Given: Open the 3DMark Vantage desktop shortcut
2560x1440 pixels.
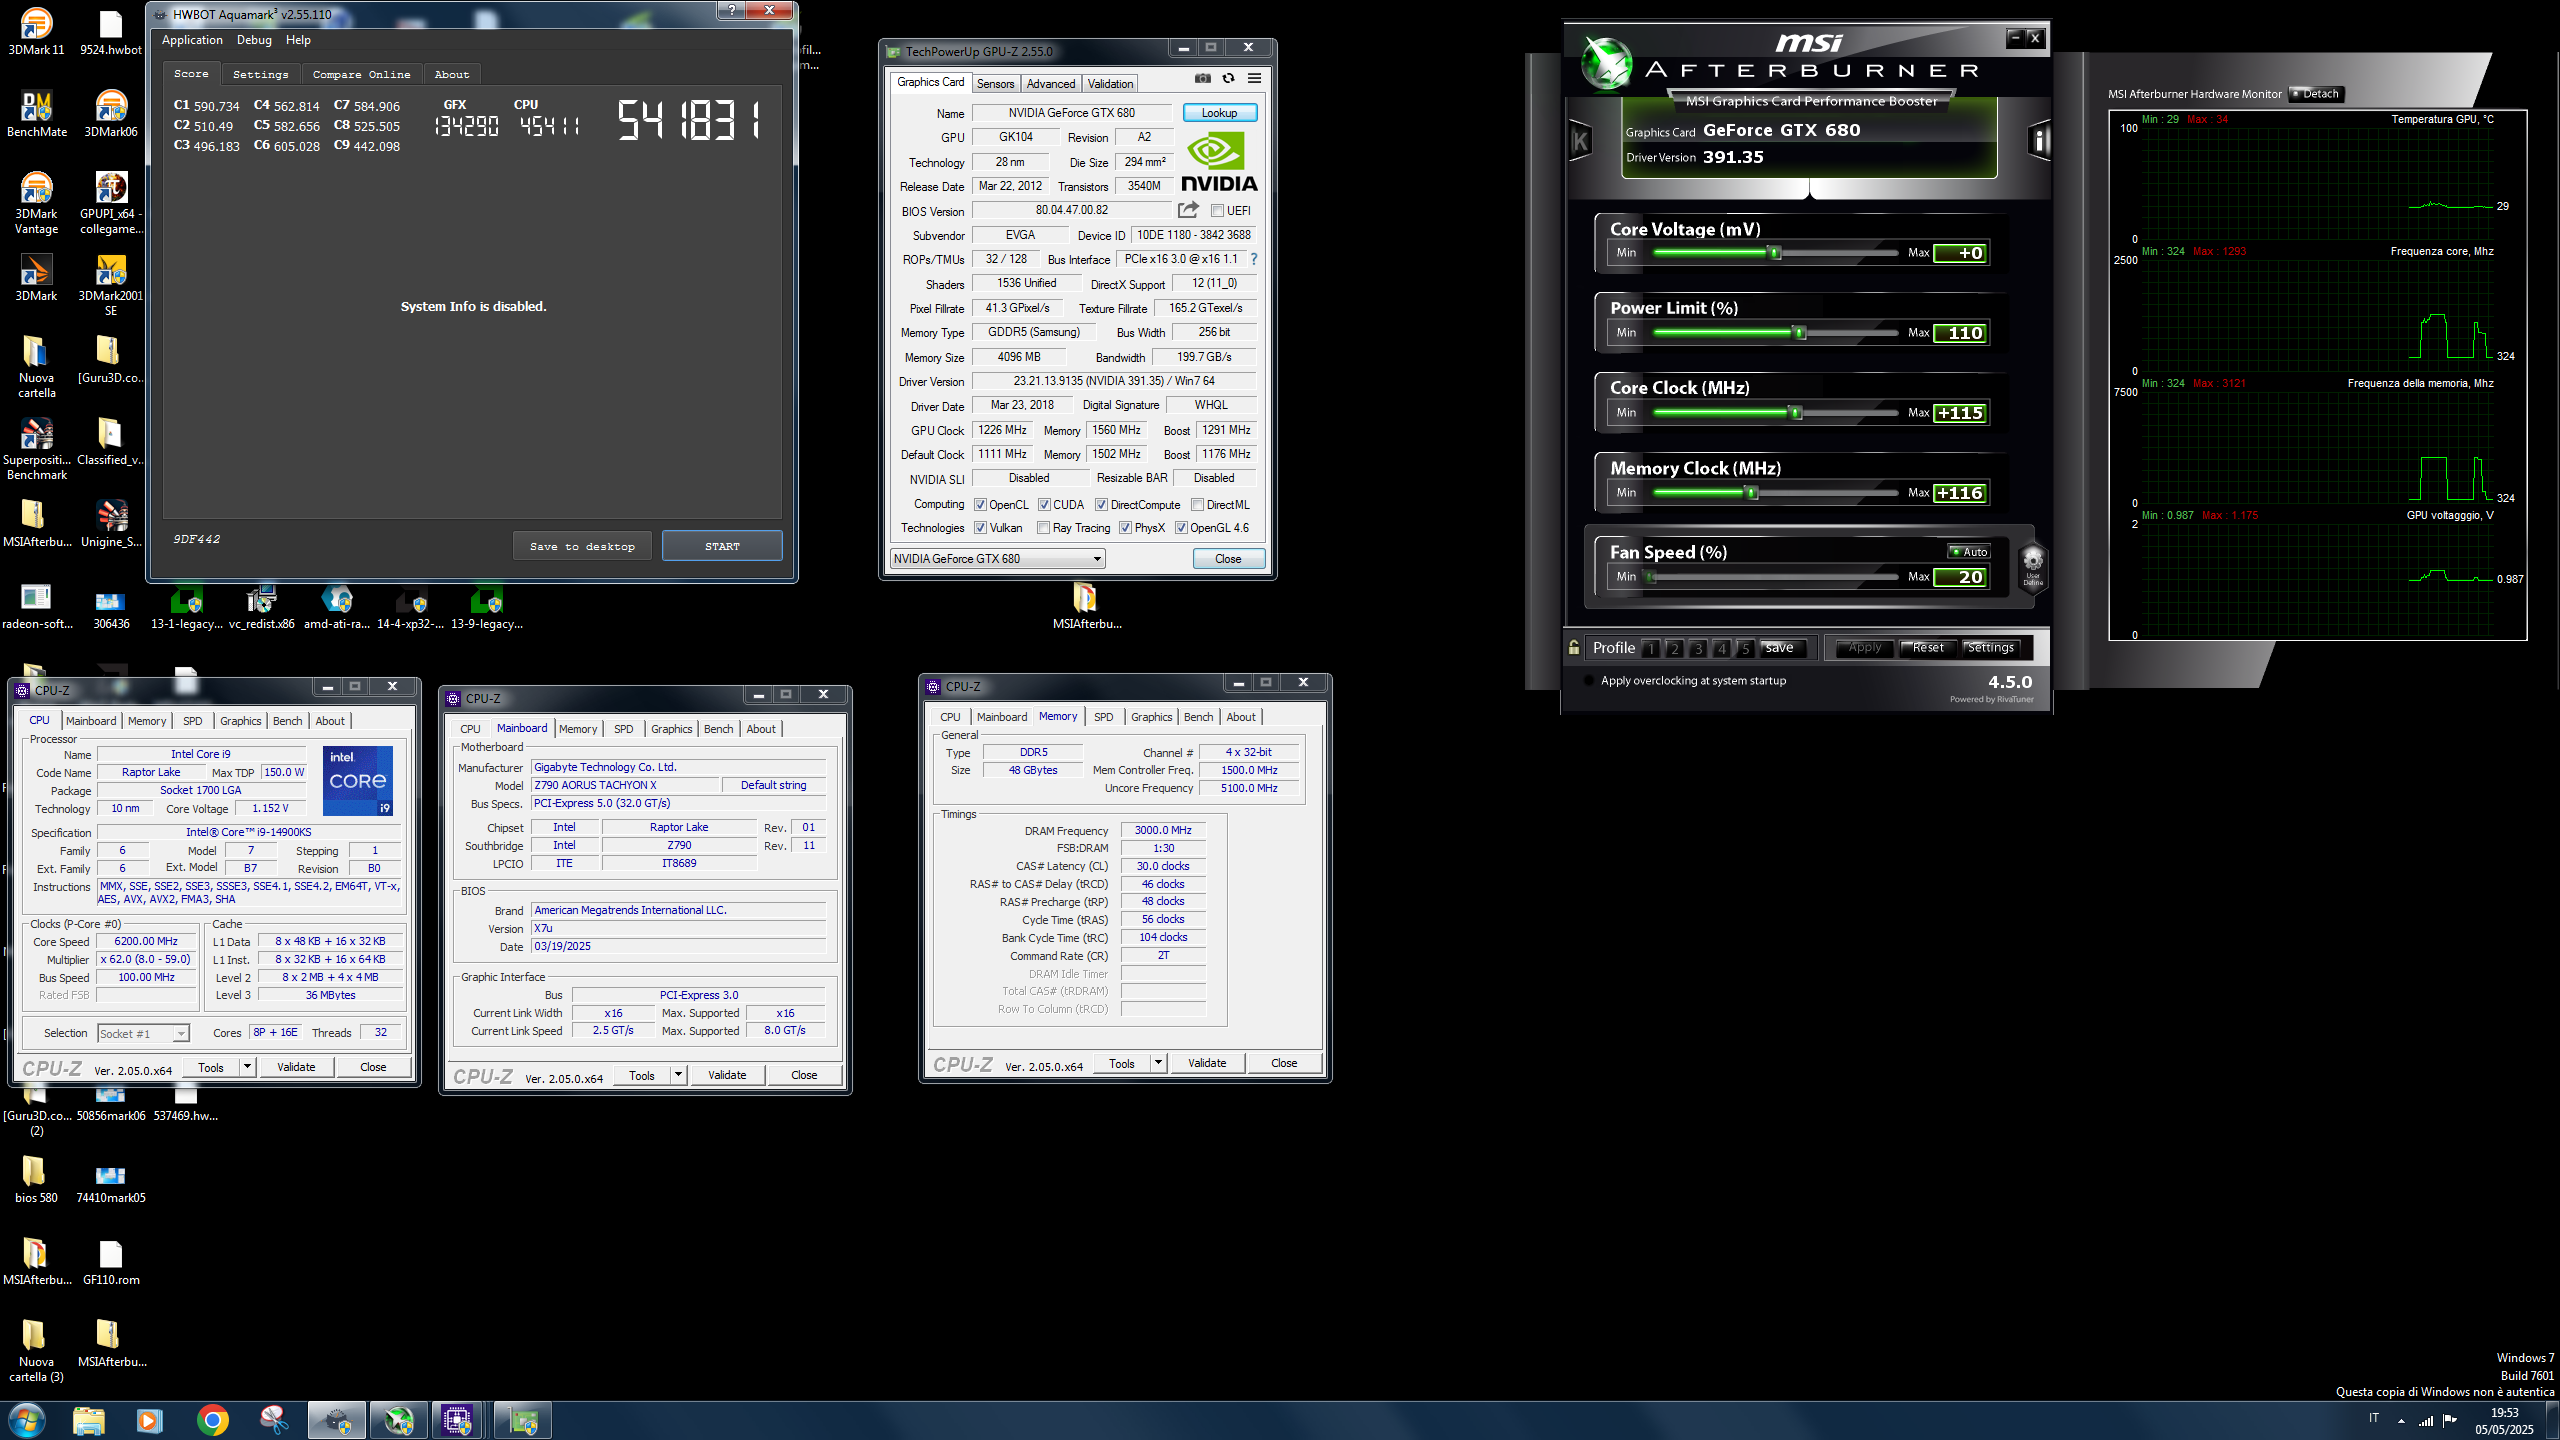Looking at the screenshot, I should click(x=36, y=202).
